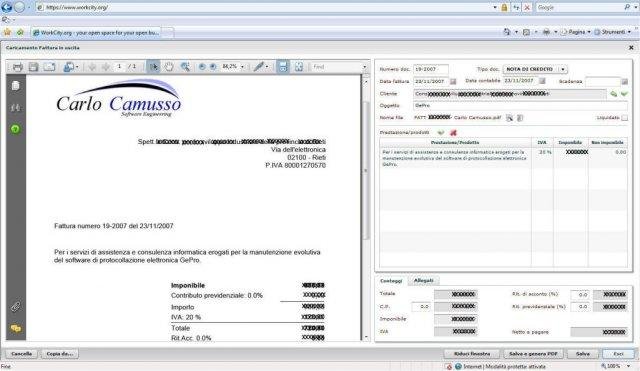640x371 pixels.
Task: Click the Numero doc input field
Action: pos(431,69)
